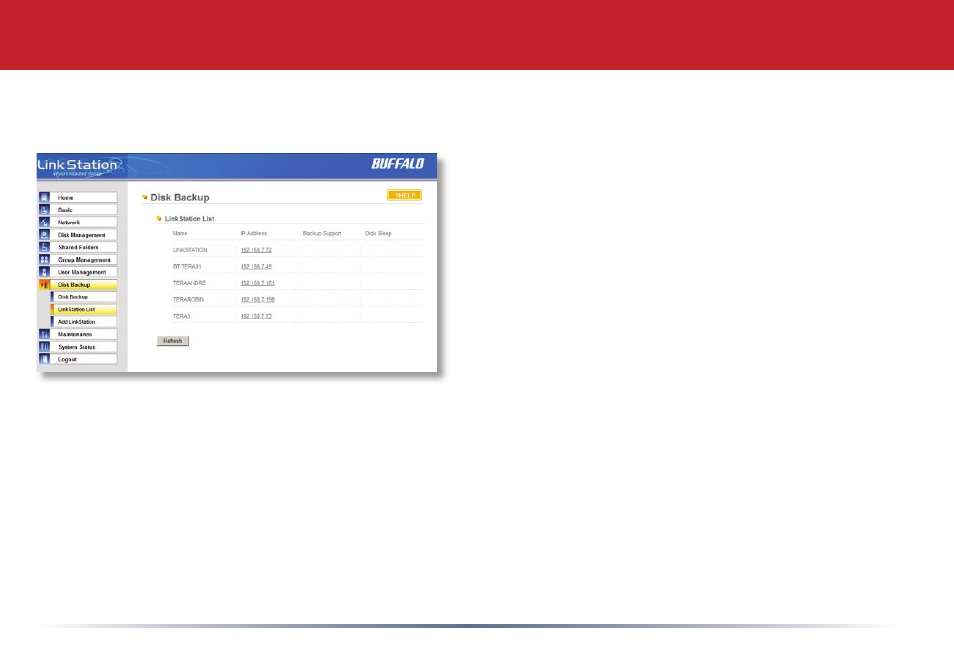Click the Group Management icon
The image size is (954, 660).
[x=44, y=260]
